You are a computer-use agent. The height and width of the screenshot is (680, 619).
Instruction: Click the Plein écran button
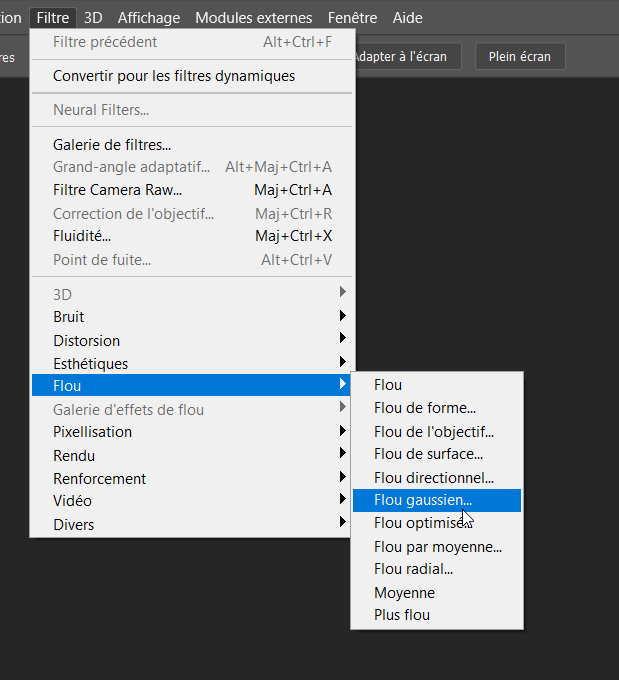tap(520, 56)
